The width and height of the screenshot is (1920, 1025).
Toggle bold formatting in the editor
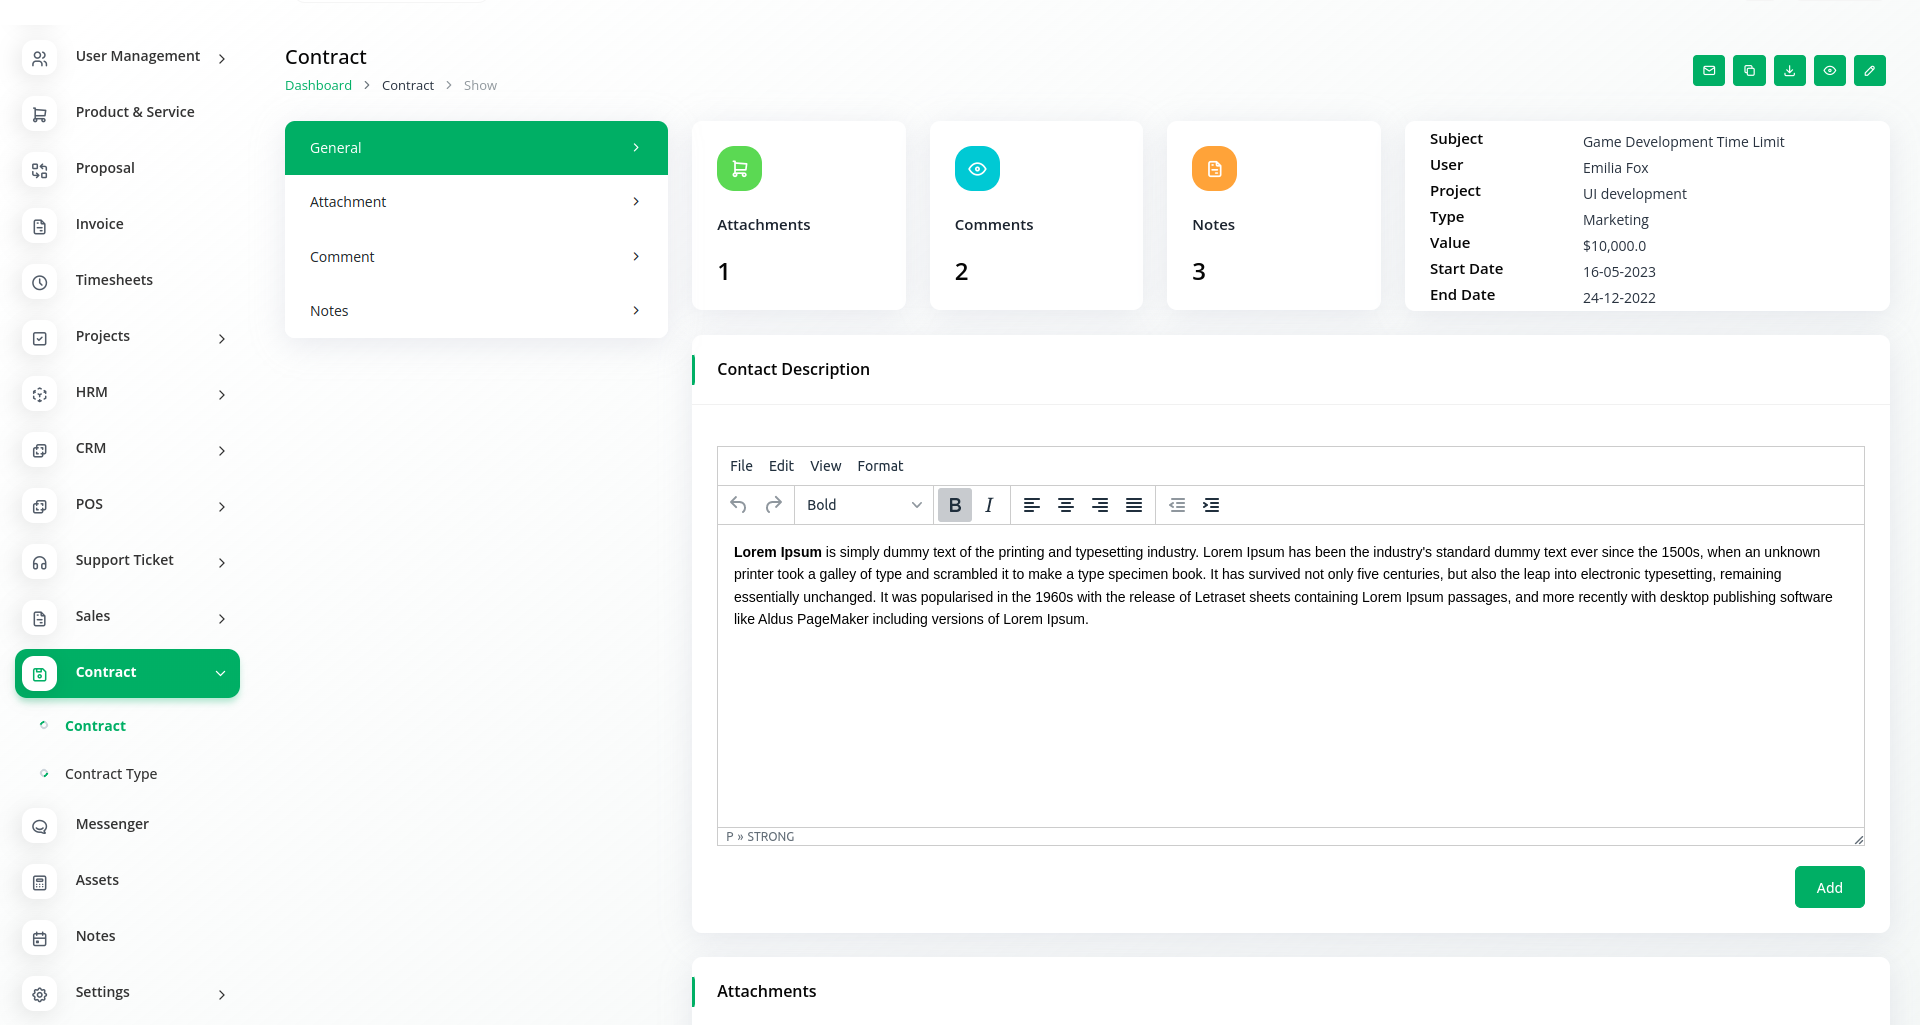[955, 505]
